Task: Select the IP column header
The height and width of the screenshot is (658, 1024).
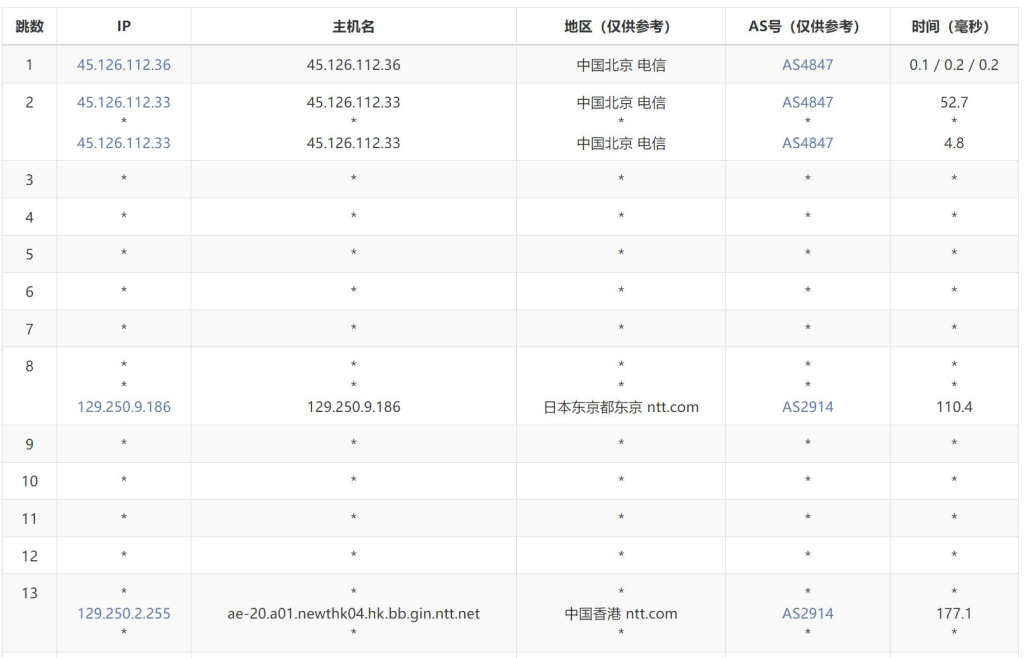Action: point(123,26)
